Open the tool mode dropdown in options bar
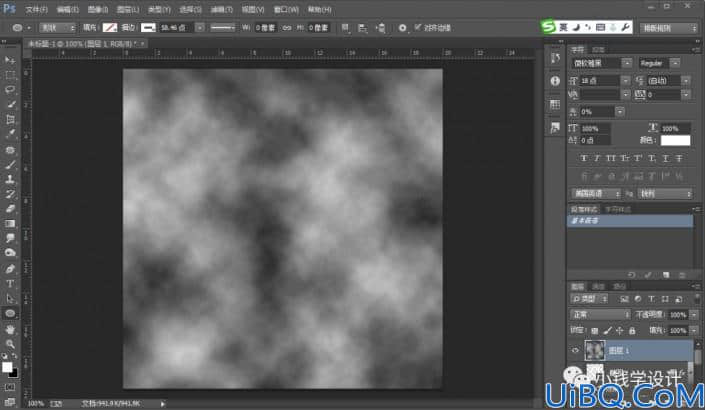The height and width of the screenshot is (410, 705). click(58, 28)
